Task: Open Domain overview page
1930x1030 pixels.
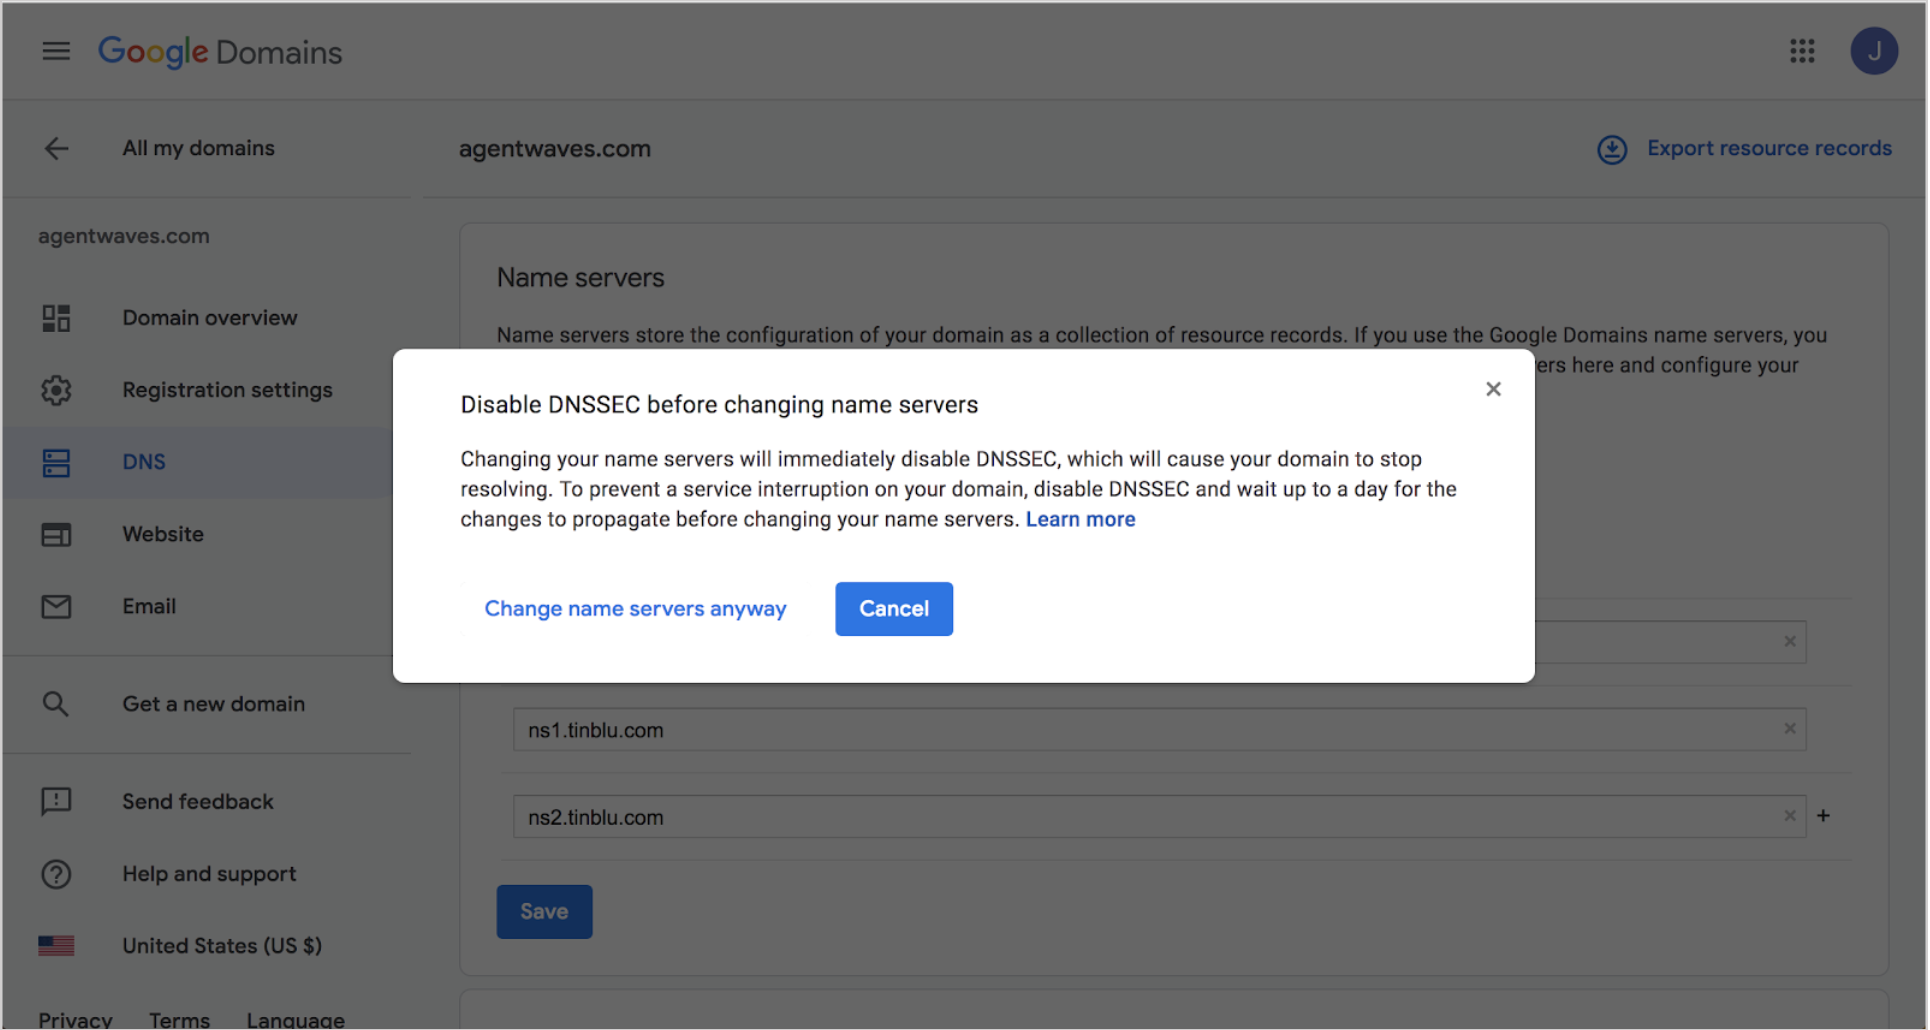Action: [x=209, y=318]
